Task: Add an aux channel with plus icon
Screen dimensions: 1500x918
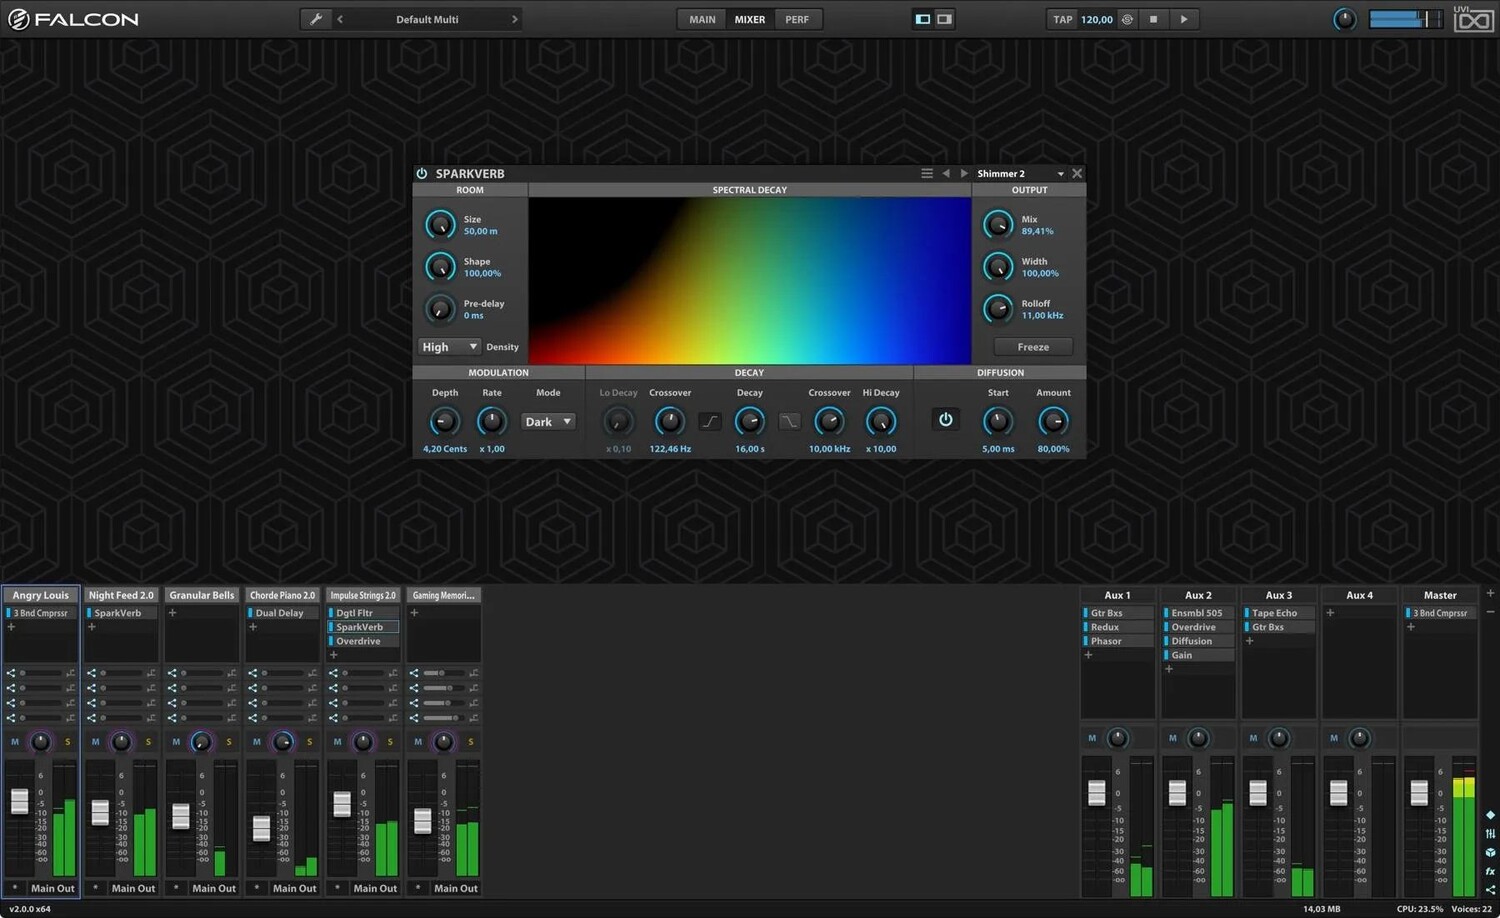Action: pos(1490,593)
